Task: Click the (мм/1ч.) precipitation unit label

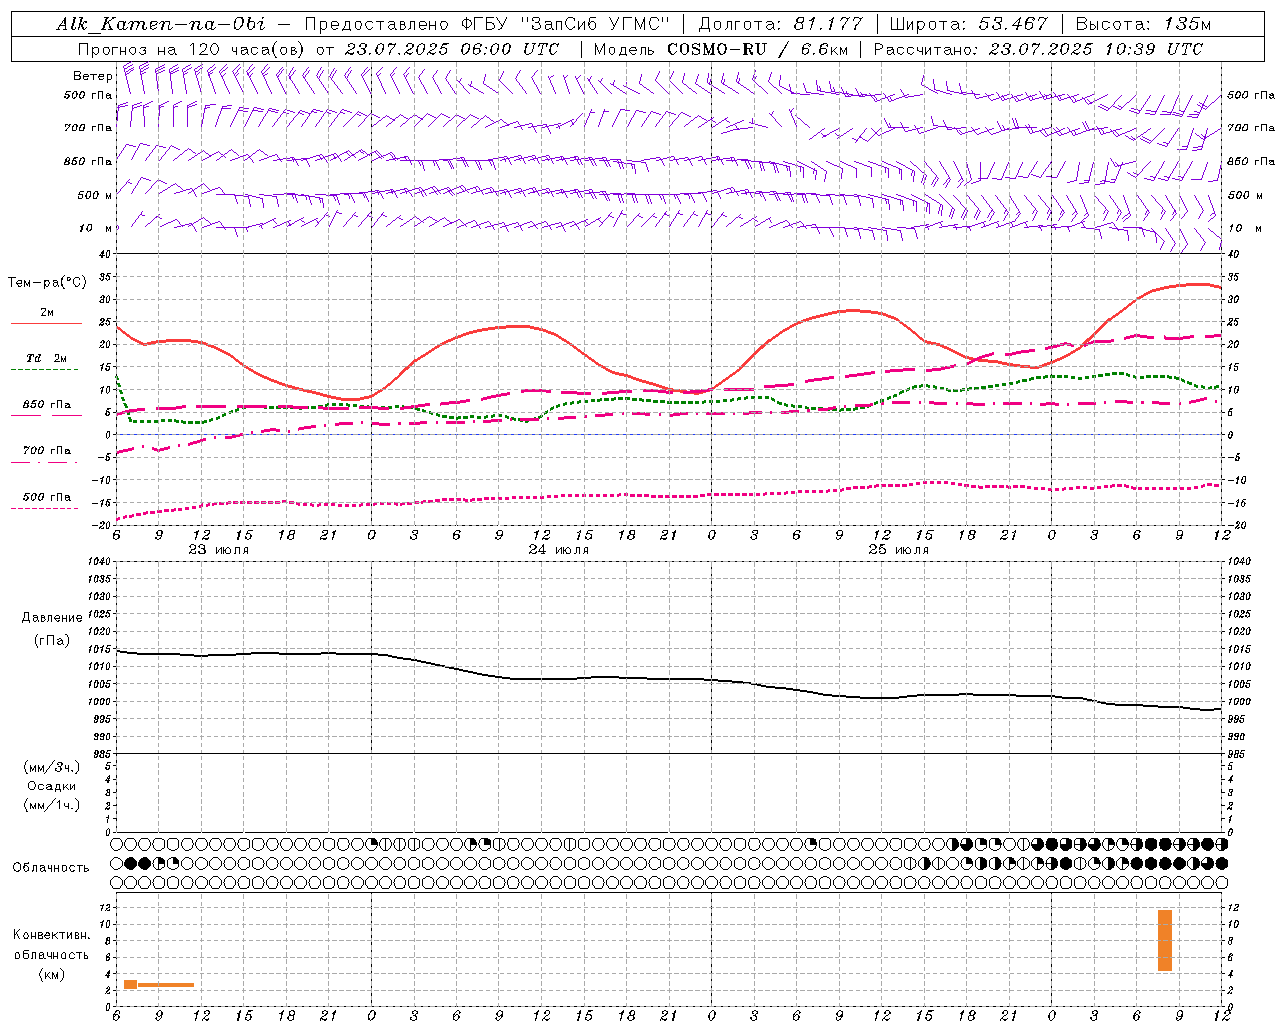Action: coord(52,805)
